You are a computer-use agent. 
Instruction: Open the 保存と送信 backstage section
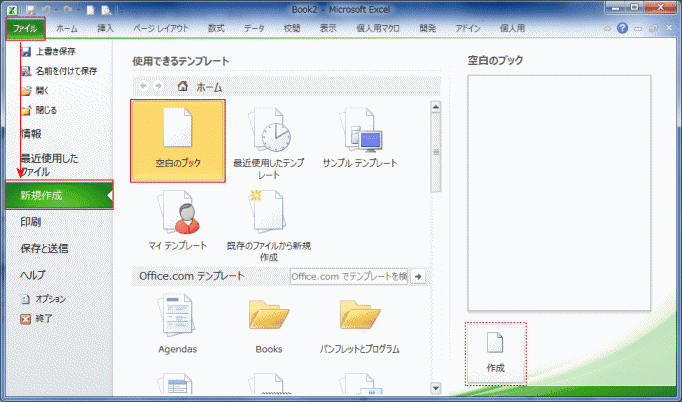(44, 248)
